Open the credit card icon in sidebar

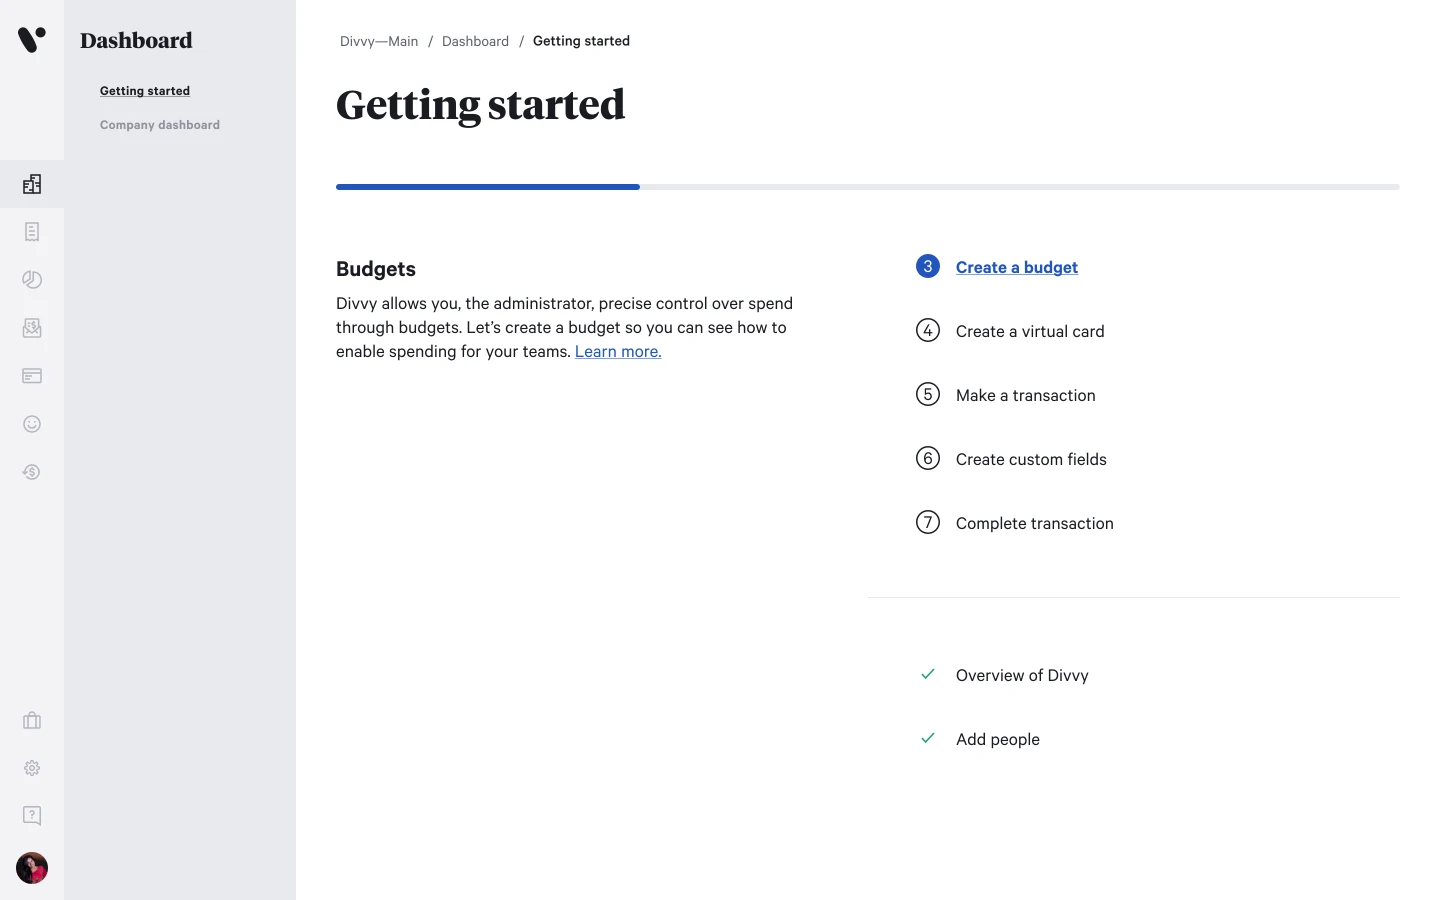(32, 376)
